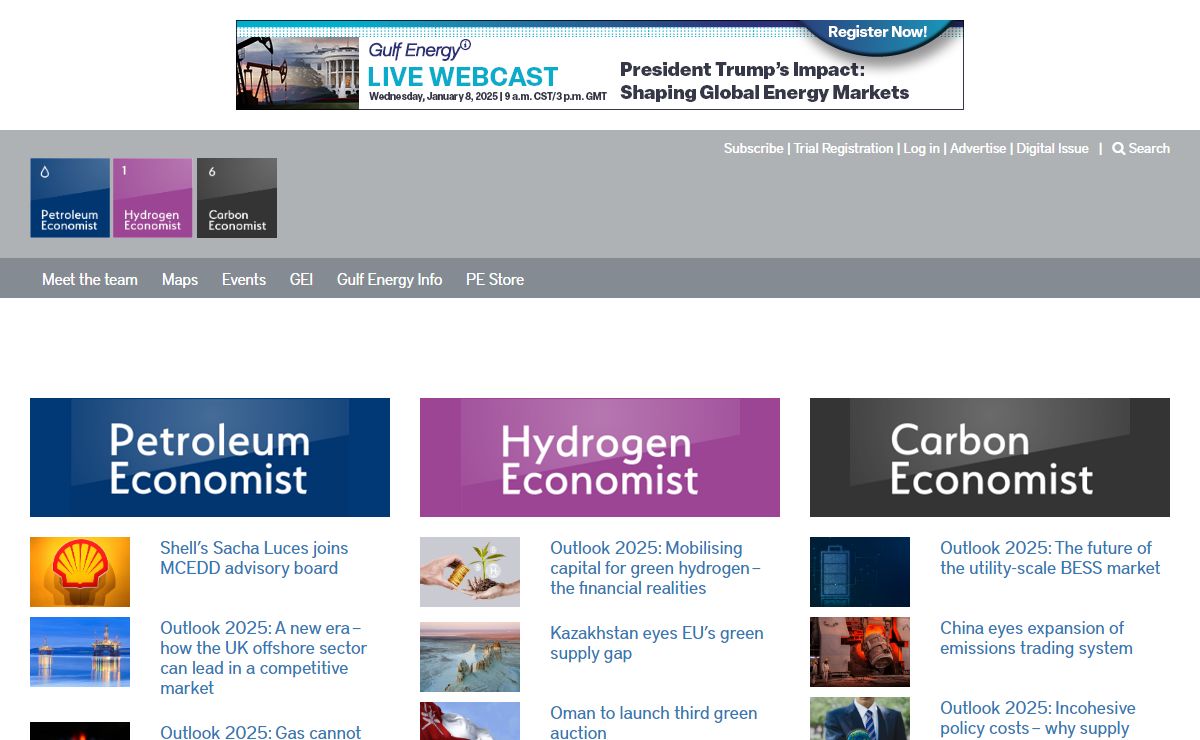Image resolution: width=1200 pixels, height=740 pixels.
Task: Click the Petroleum Economist logo tile
Action: click(x=70, y=198)
